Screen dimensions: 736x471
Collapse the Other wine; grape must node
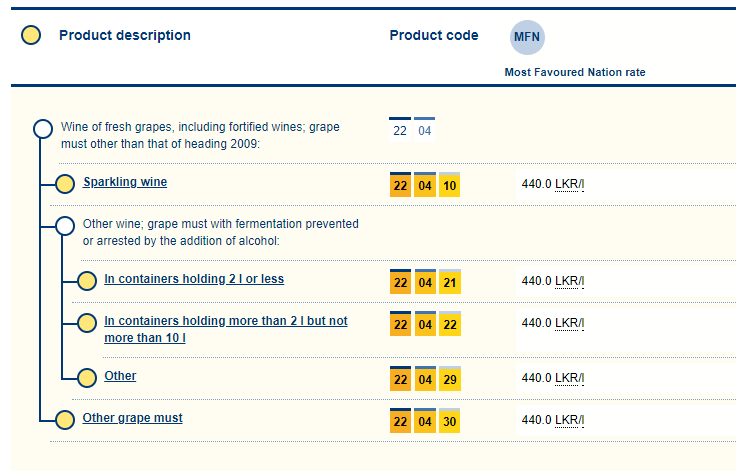(x=65, y=226)
